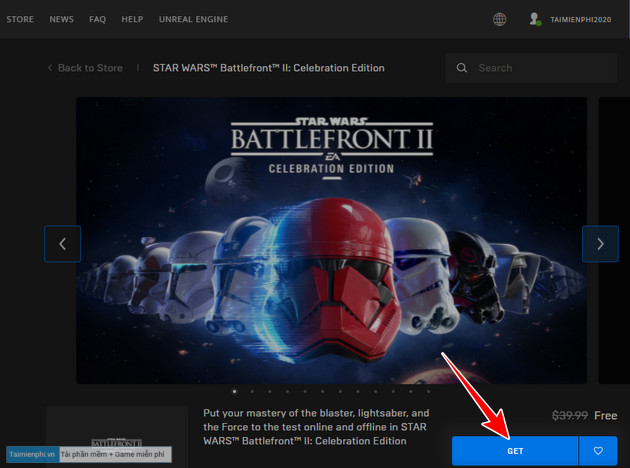
Task: Open the TAIMIENPHI2020 account menu
Action: pyautogui.click(x=581, y=20)
